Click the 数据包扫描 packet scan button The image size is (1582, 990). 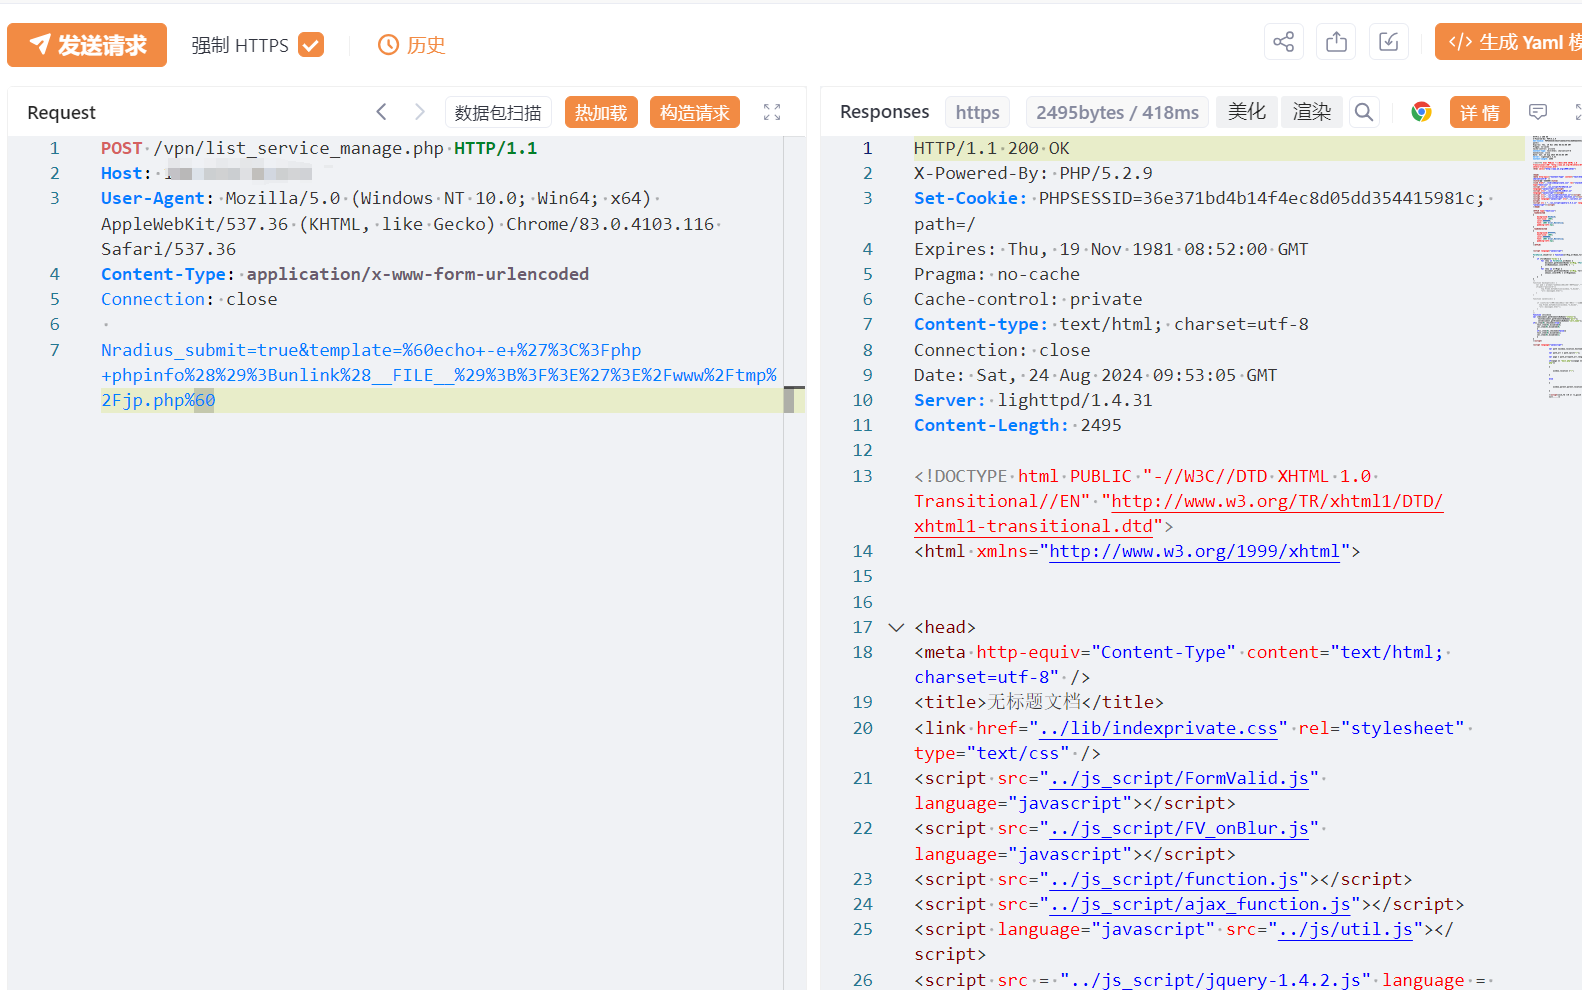pyautogui.click(x=498, y=113)
